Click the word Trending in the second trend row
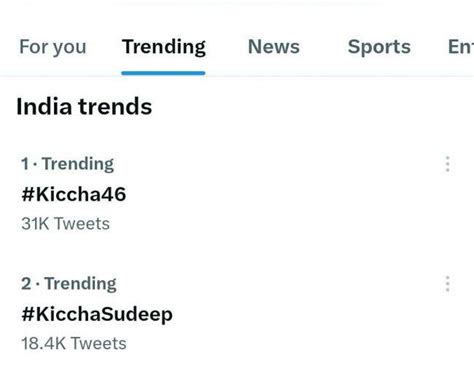The width and height of the screenshot is (474, 379). point(80,284)
